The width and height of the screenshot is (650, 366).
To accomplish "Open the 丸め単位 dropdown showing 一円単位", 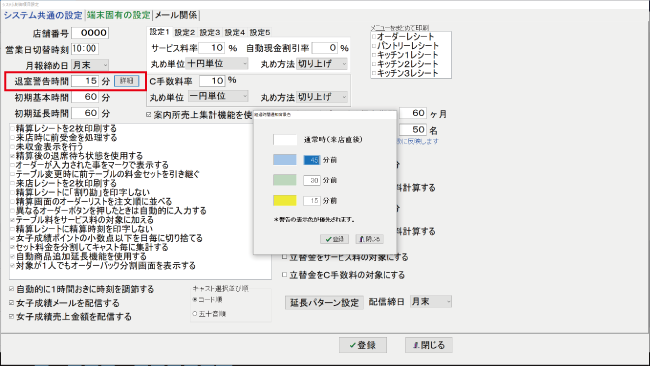I will (218, 96).
